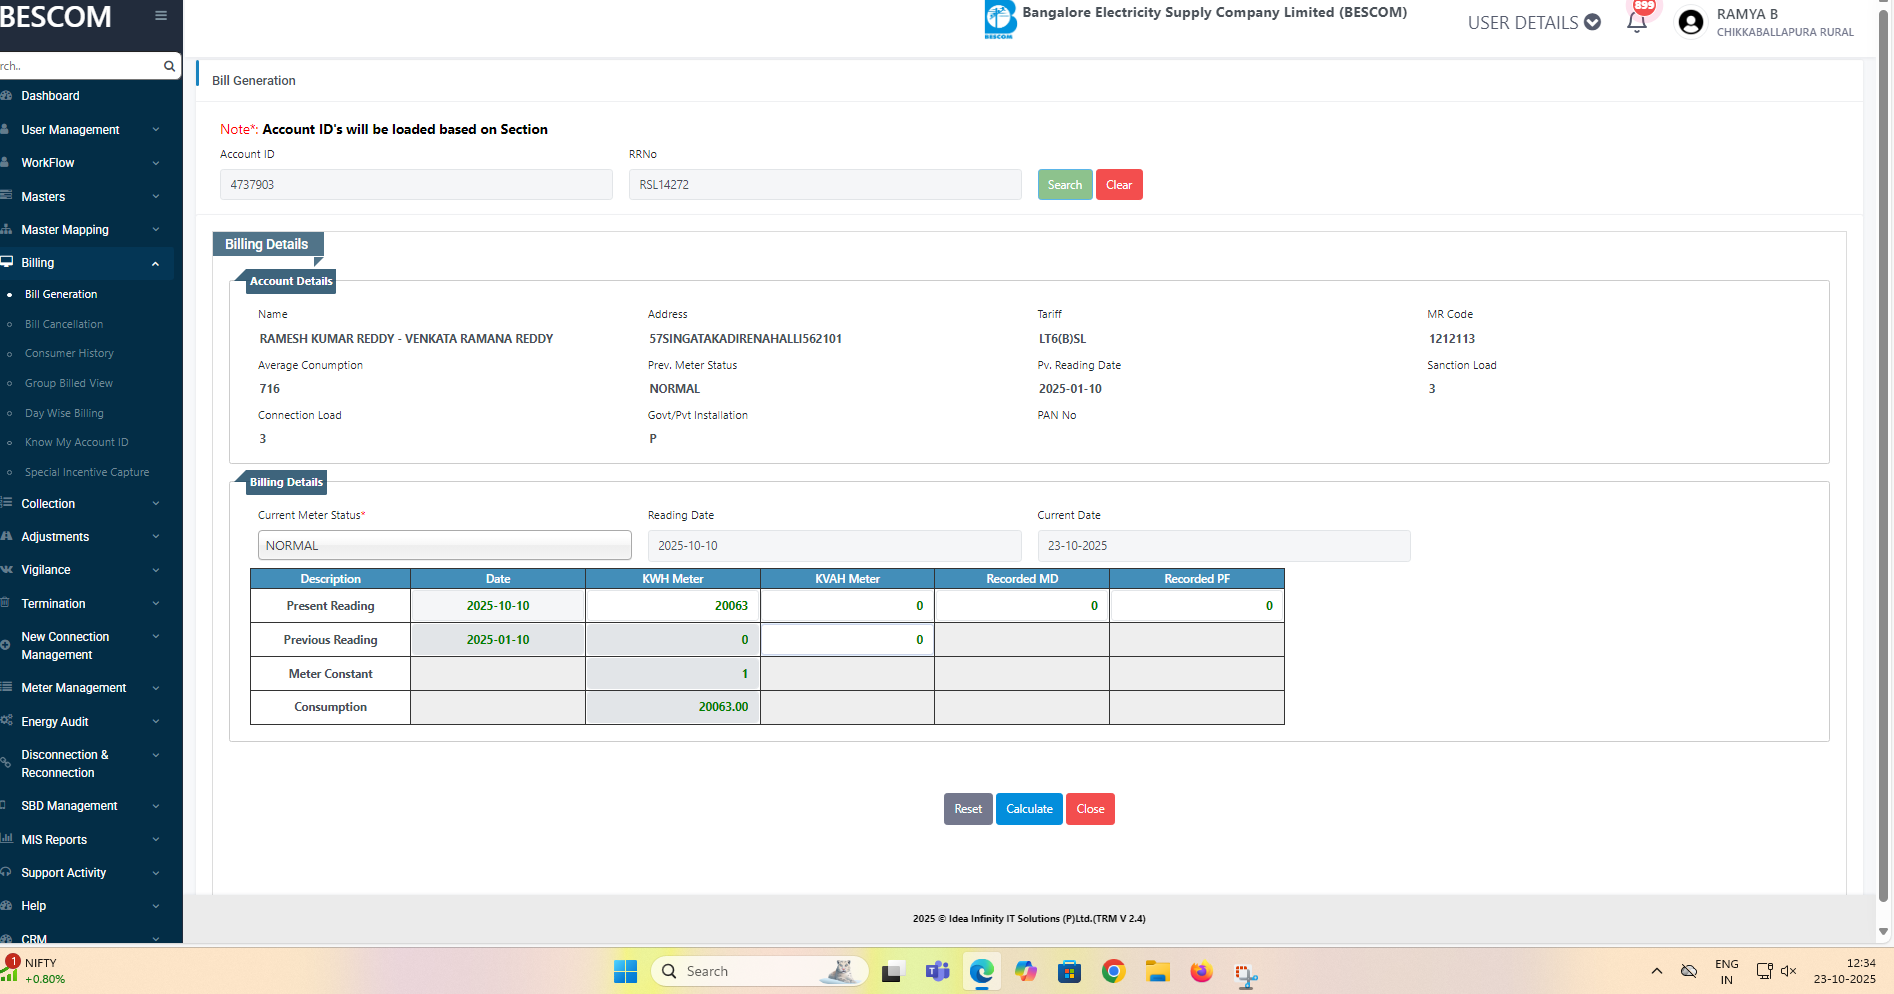Screen dimensions: 1894x994
Task: Open the Current Meter Status dropdown
Action: click(444, 546)
